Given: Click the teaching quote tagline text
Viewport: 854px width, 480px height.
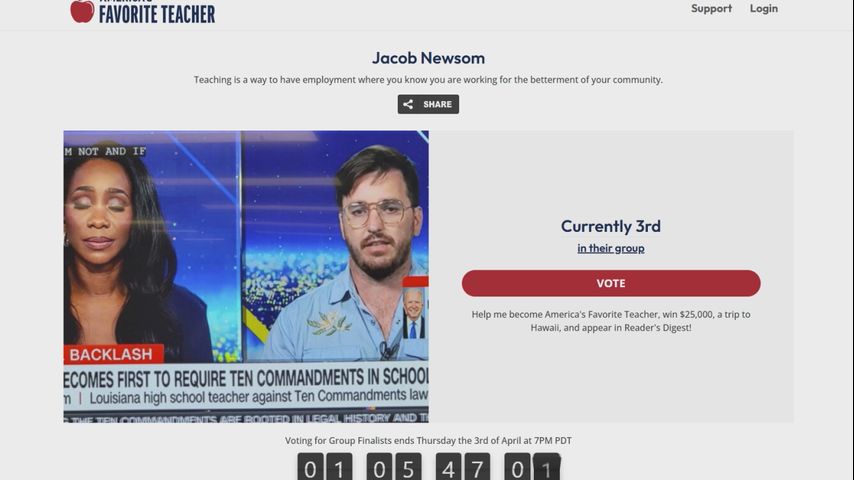Looking at the screenshot, I should (x=428, y=80).
